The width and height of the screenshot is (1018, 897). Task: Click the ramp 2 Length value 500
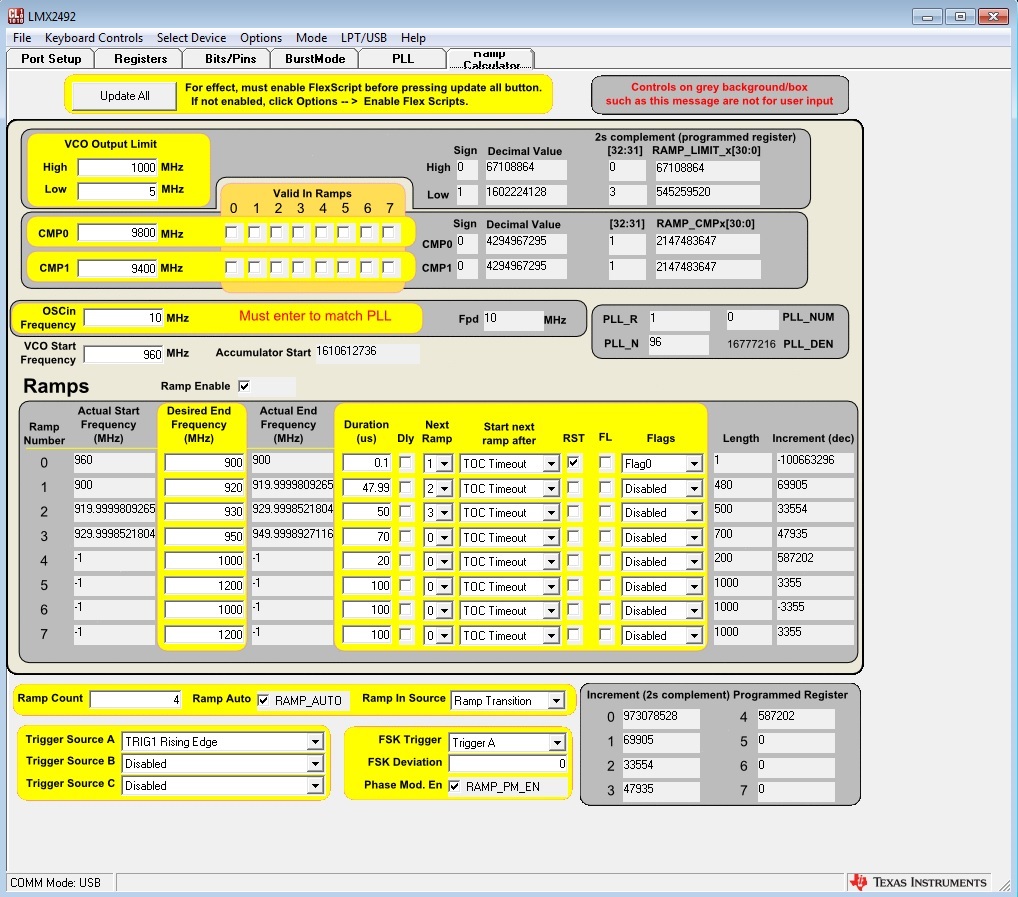(x=742, y=510)
